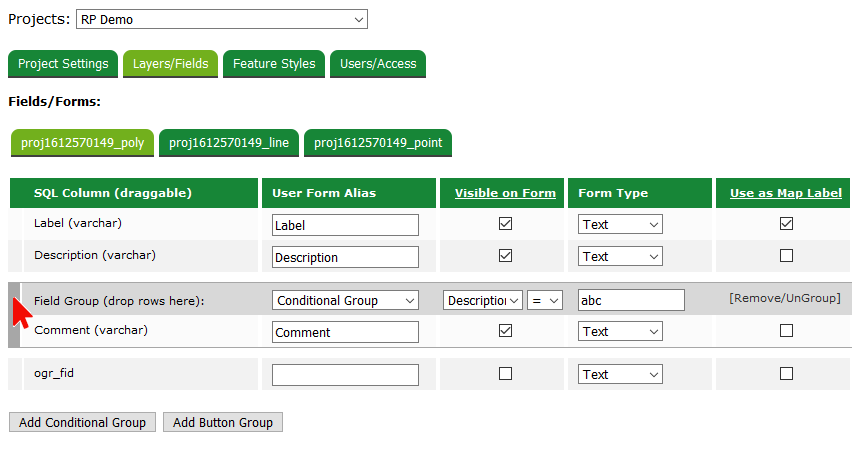The height and width of the screenshot is (453, 859).
Task: Expand Form Type dropdown for Description row
Action: [x=620, y=257]
